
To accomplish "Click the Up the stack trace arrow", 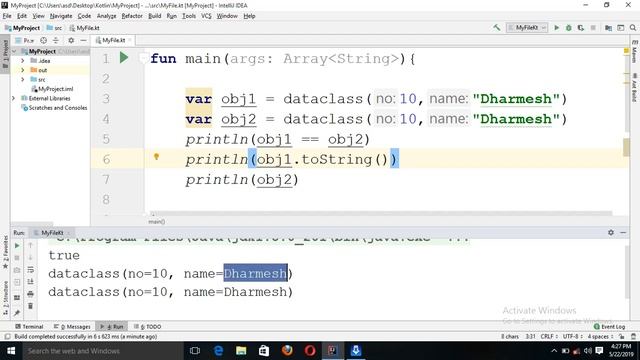I will click(31, 246).
